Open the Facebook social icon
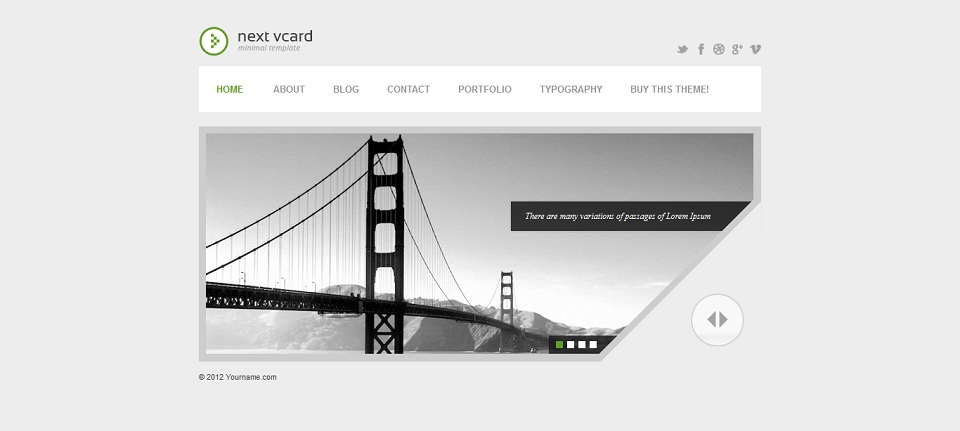Viewport: 960px width, 431px height. [x=701, y=49]
